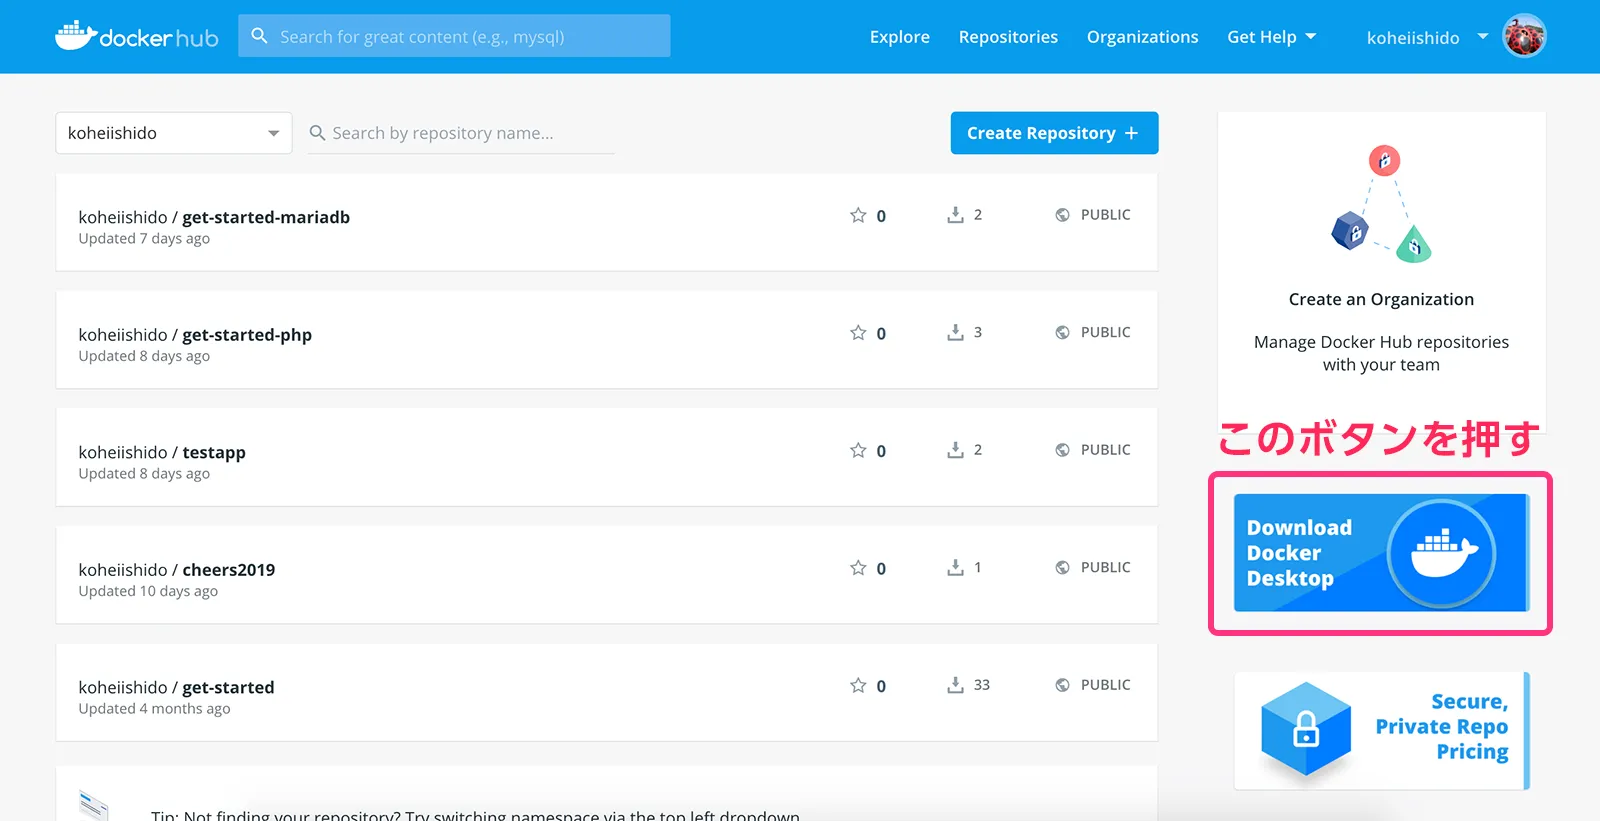Click the download icon for get-started repository
The width and height of the screenshot is (1600, 821).
click(956, 685)
